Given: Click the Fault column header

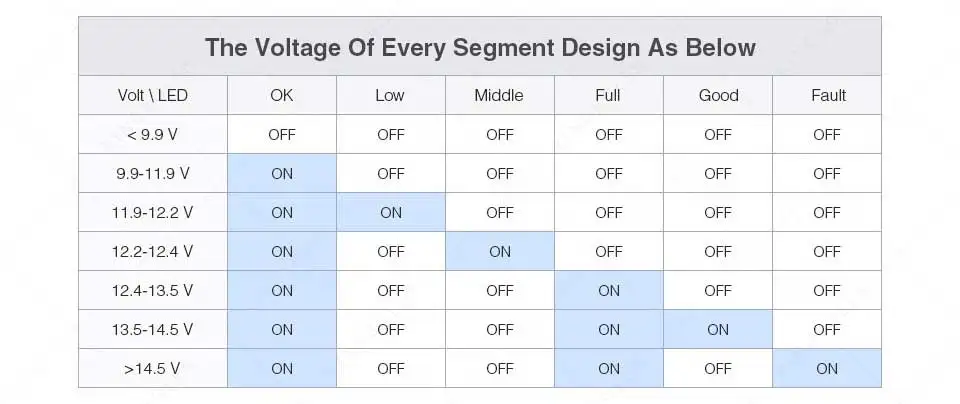Looking at the screenshot, I should point(827,95).
